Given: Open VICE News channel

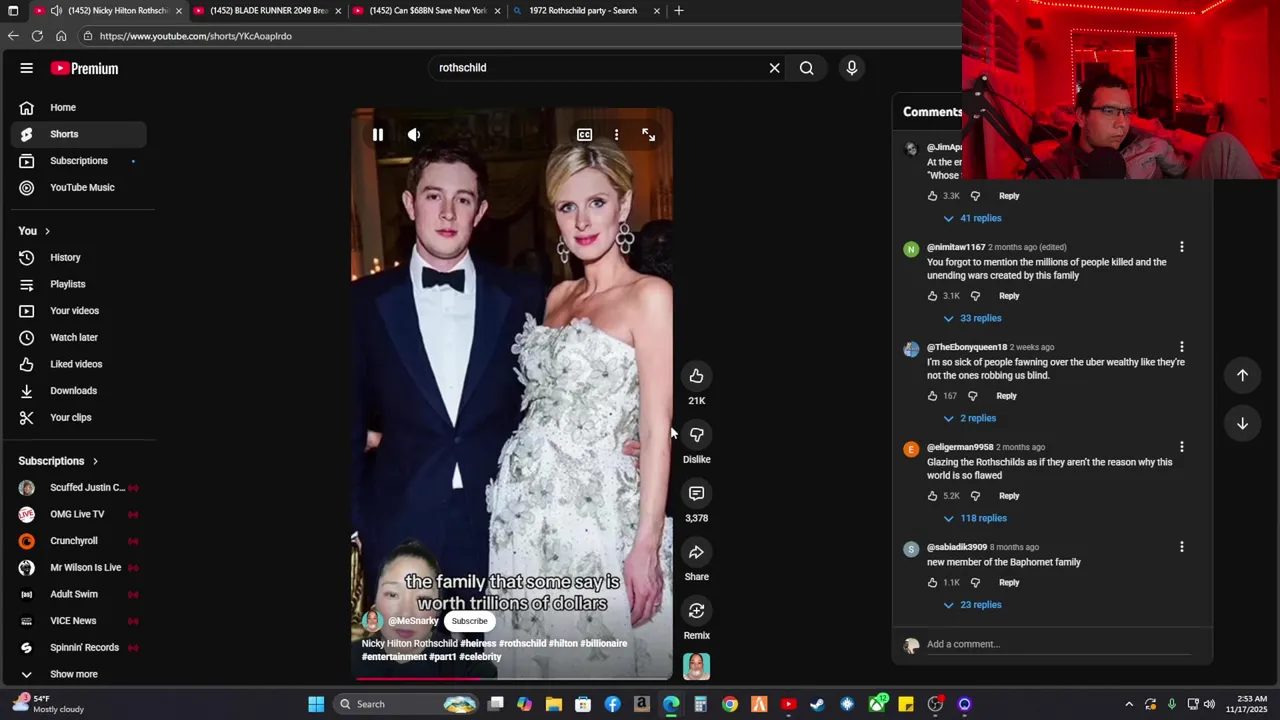Looking at the screenshot, I should pos(78,621).
